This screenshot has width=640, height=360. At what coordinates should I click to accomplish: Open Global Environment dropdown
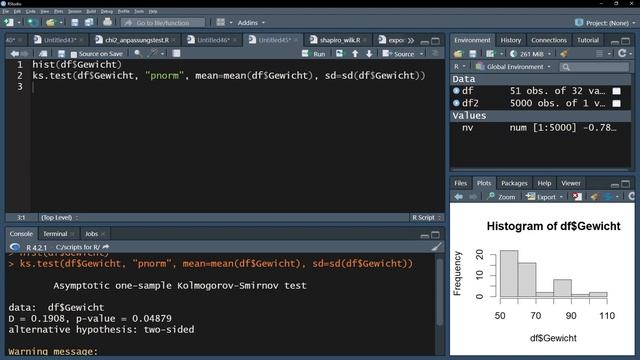[513, 67]
